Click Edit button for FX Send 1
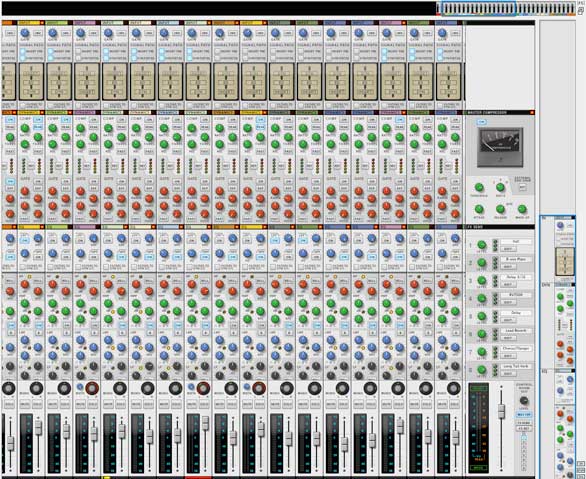 [508, 249]
